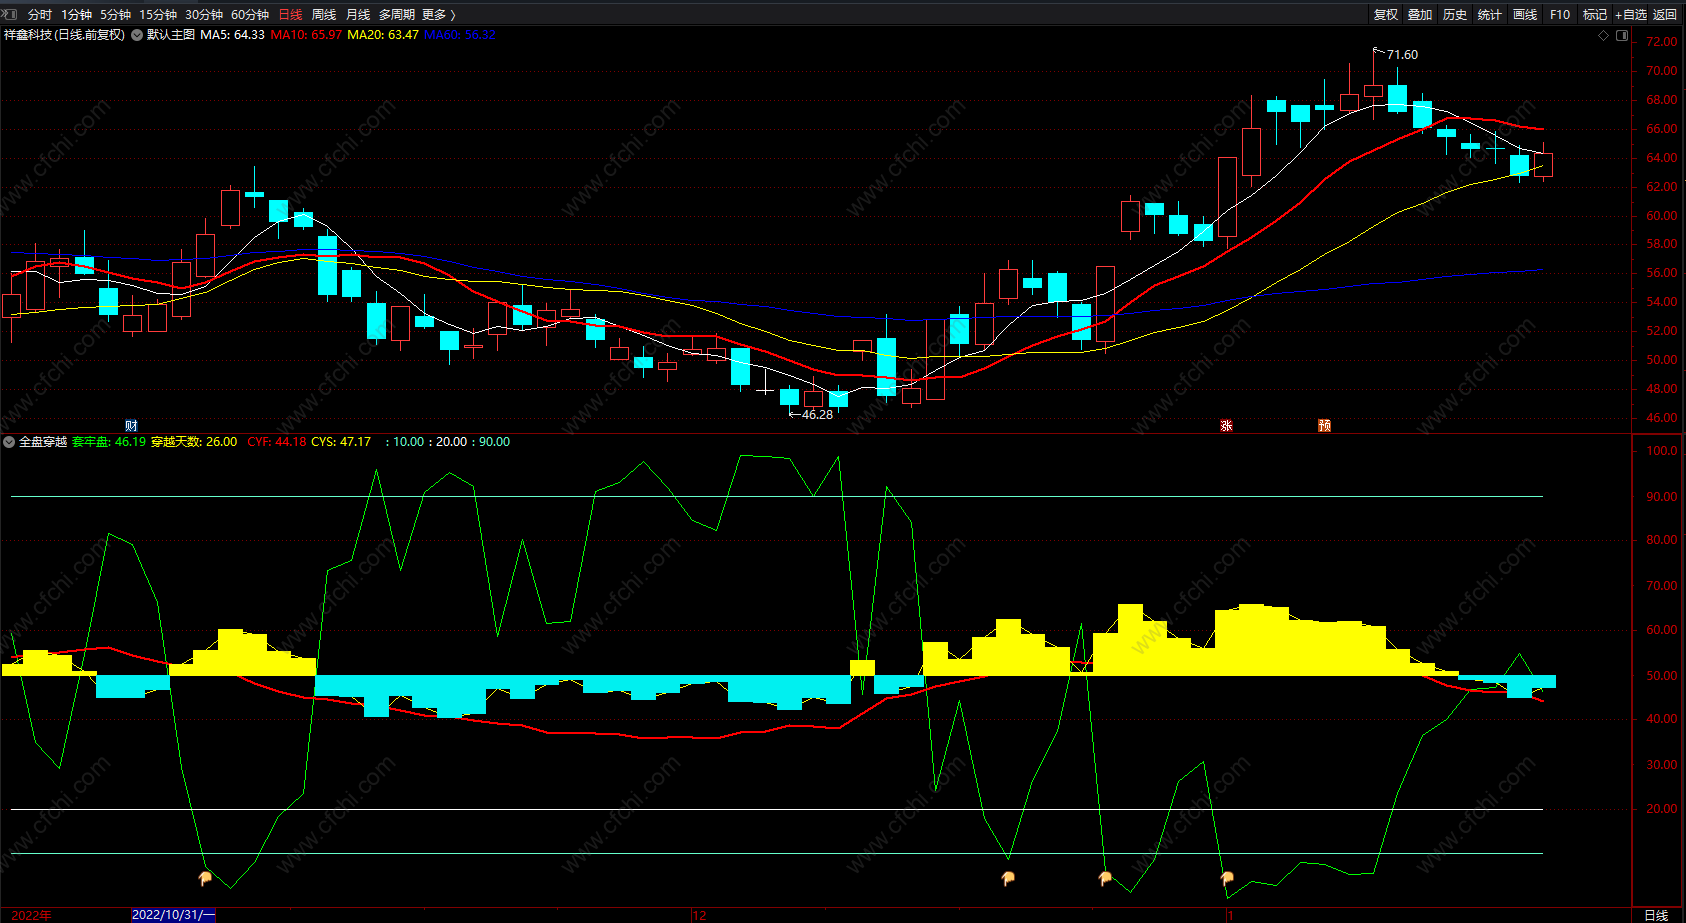Click the 2022/10/31 date label
Viewport: 1686px width, 923px height.
pyautogui.click(x=173, y=915)
